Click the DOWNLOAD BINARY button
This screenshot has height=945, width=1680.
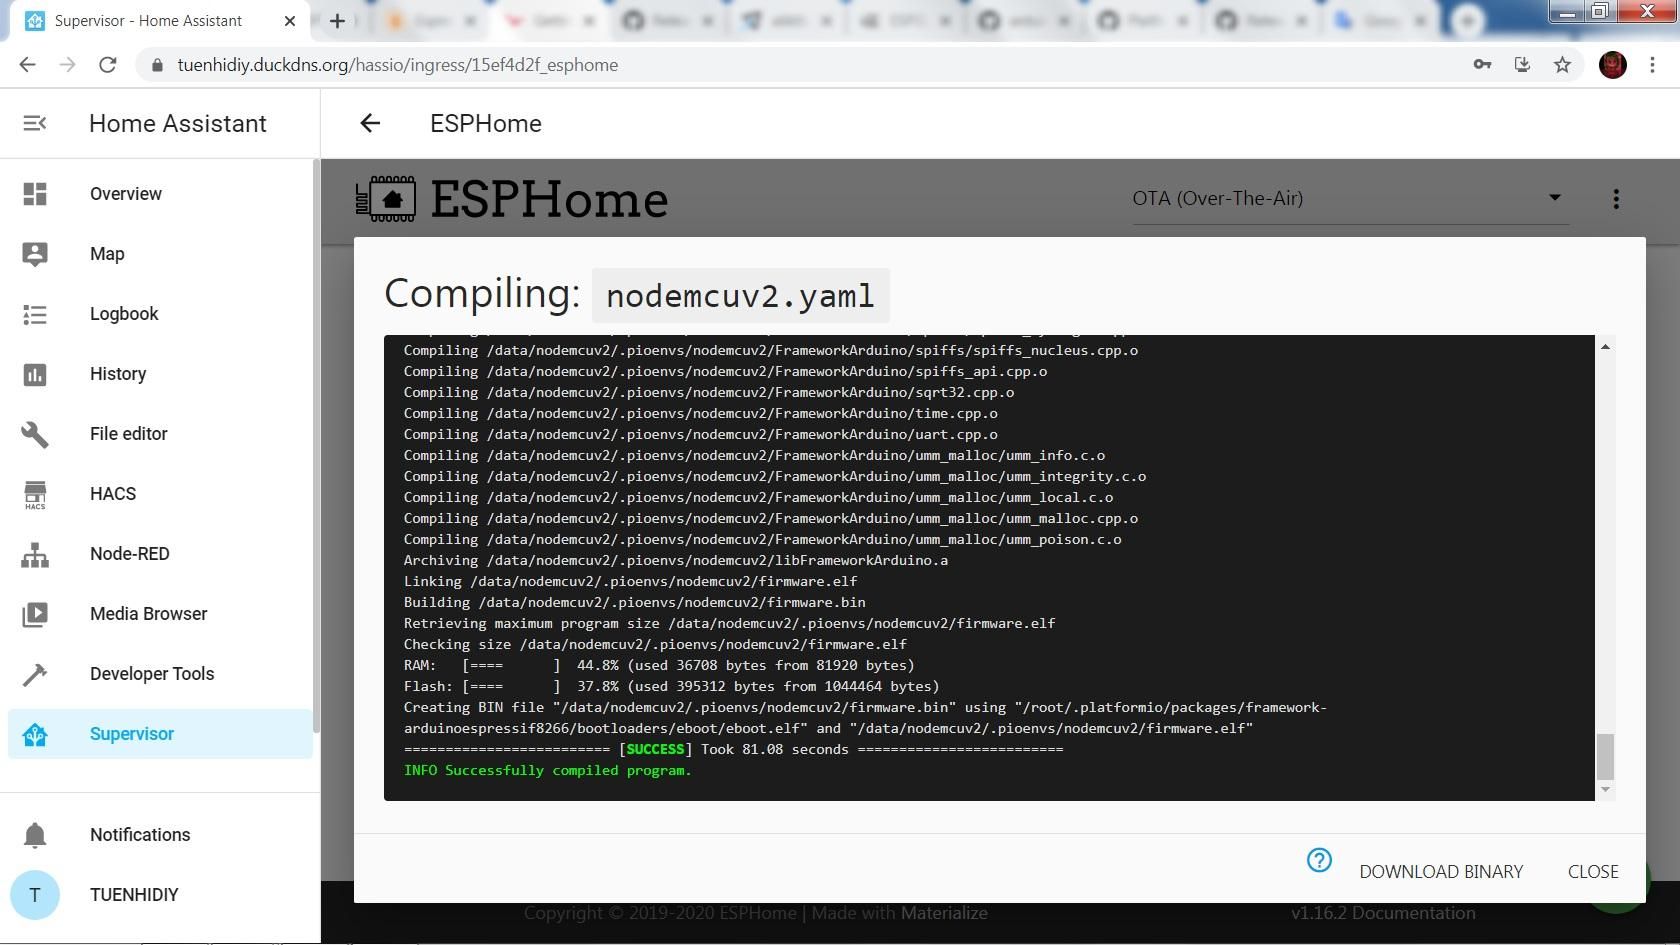[1441, 871]
